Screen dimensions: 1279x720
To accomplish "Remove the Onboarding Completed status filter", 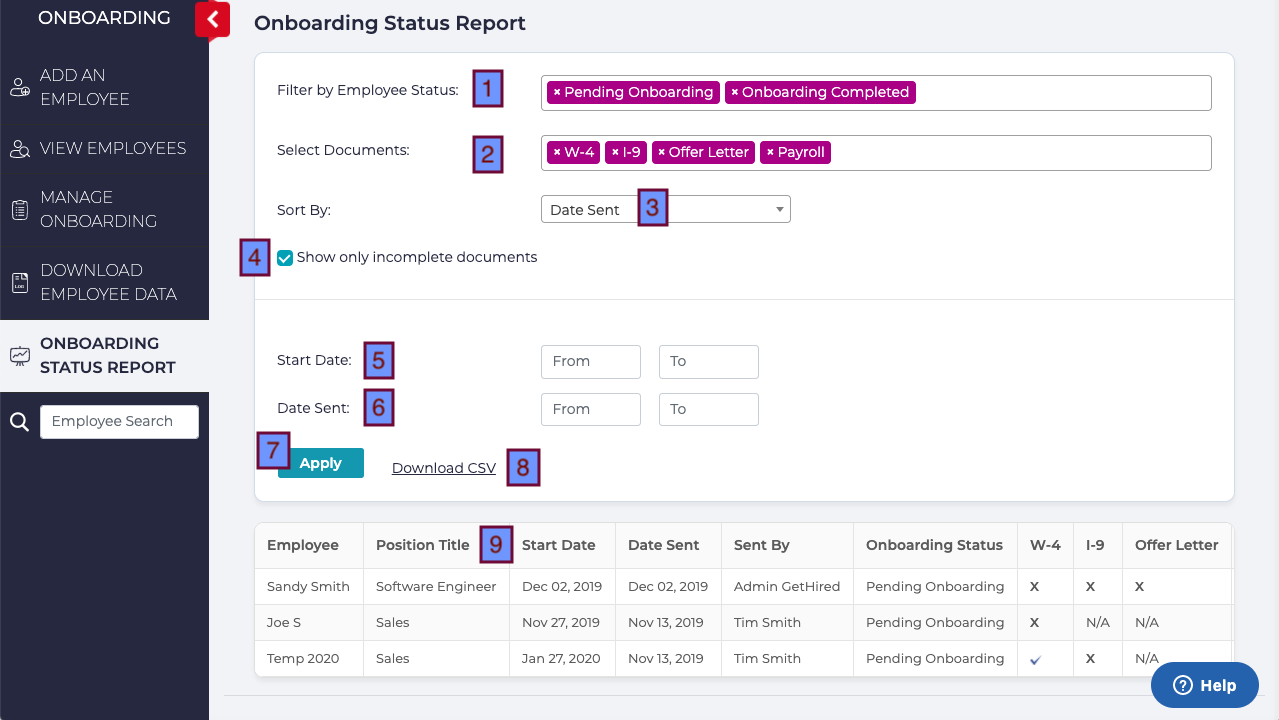I will click(732, 92).
